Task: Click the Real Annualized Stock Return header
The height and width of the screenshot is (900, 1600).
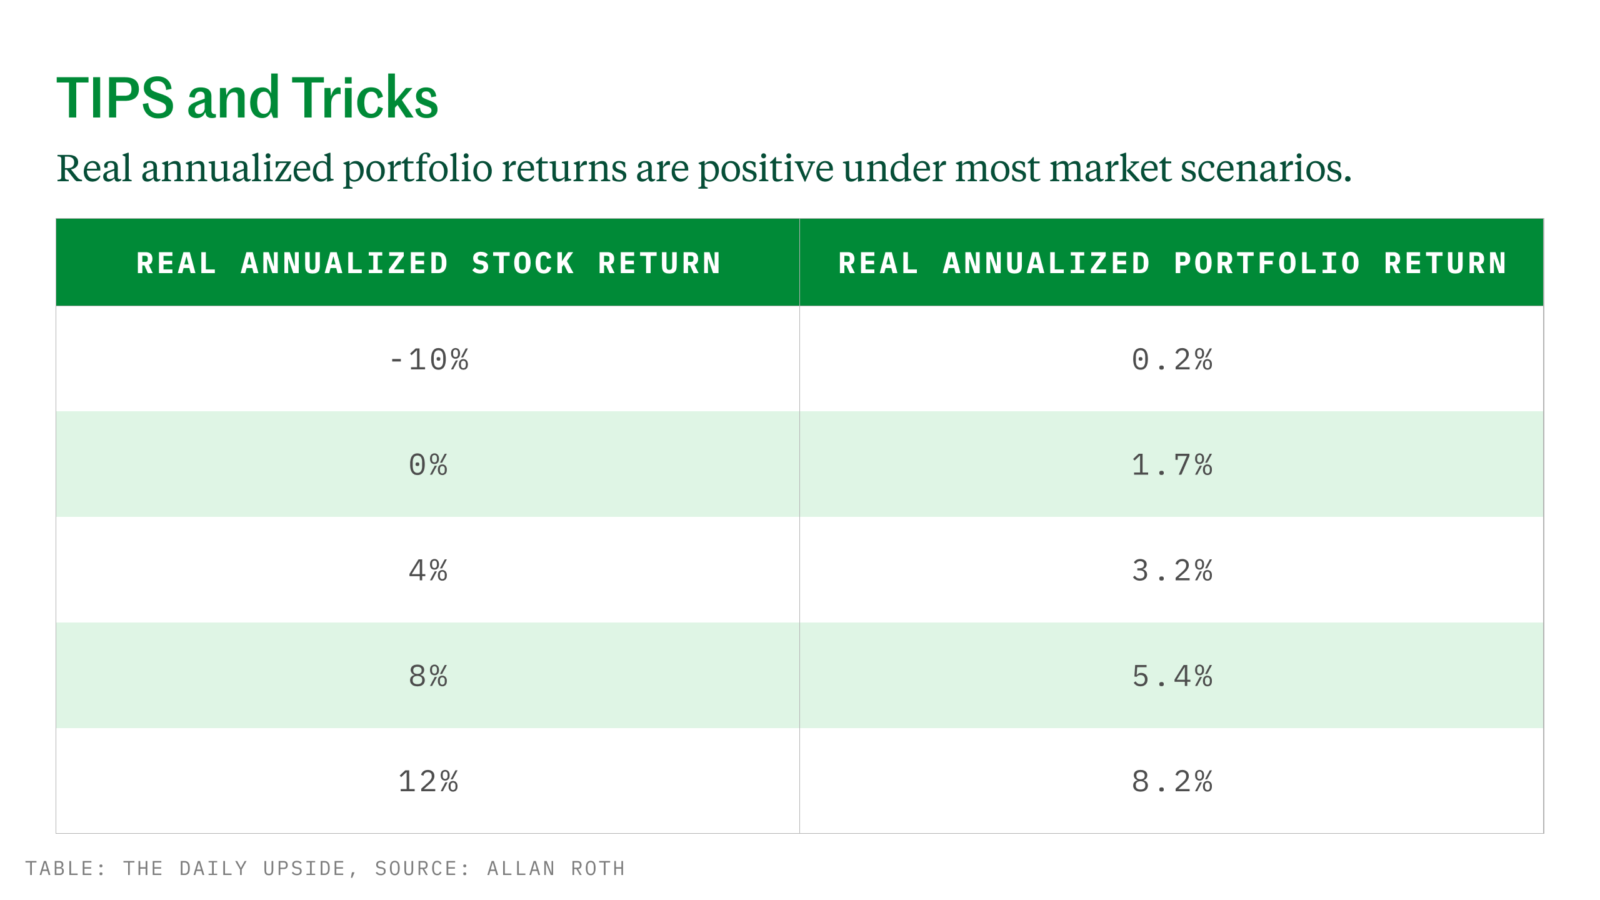Action: pyautogui.click(x=428, y=263)
